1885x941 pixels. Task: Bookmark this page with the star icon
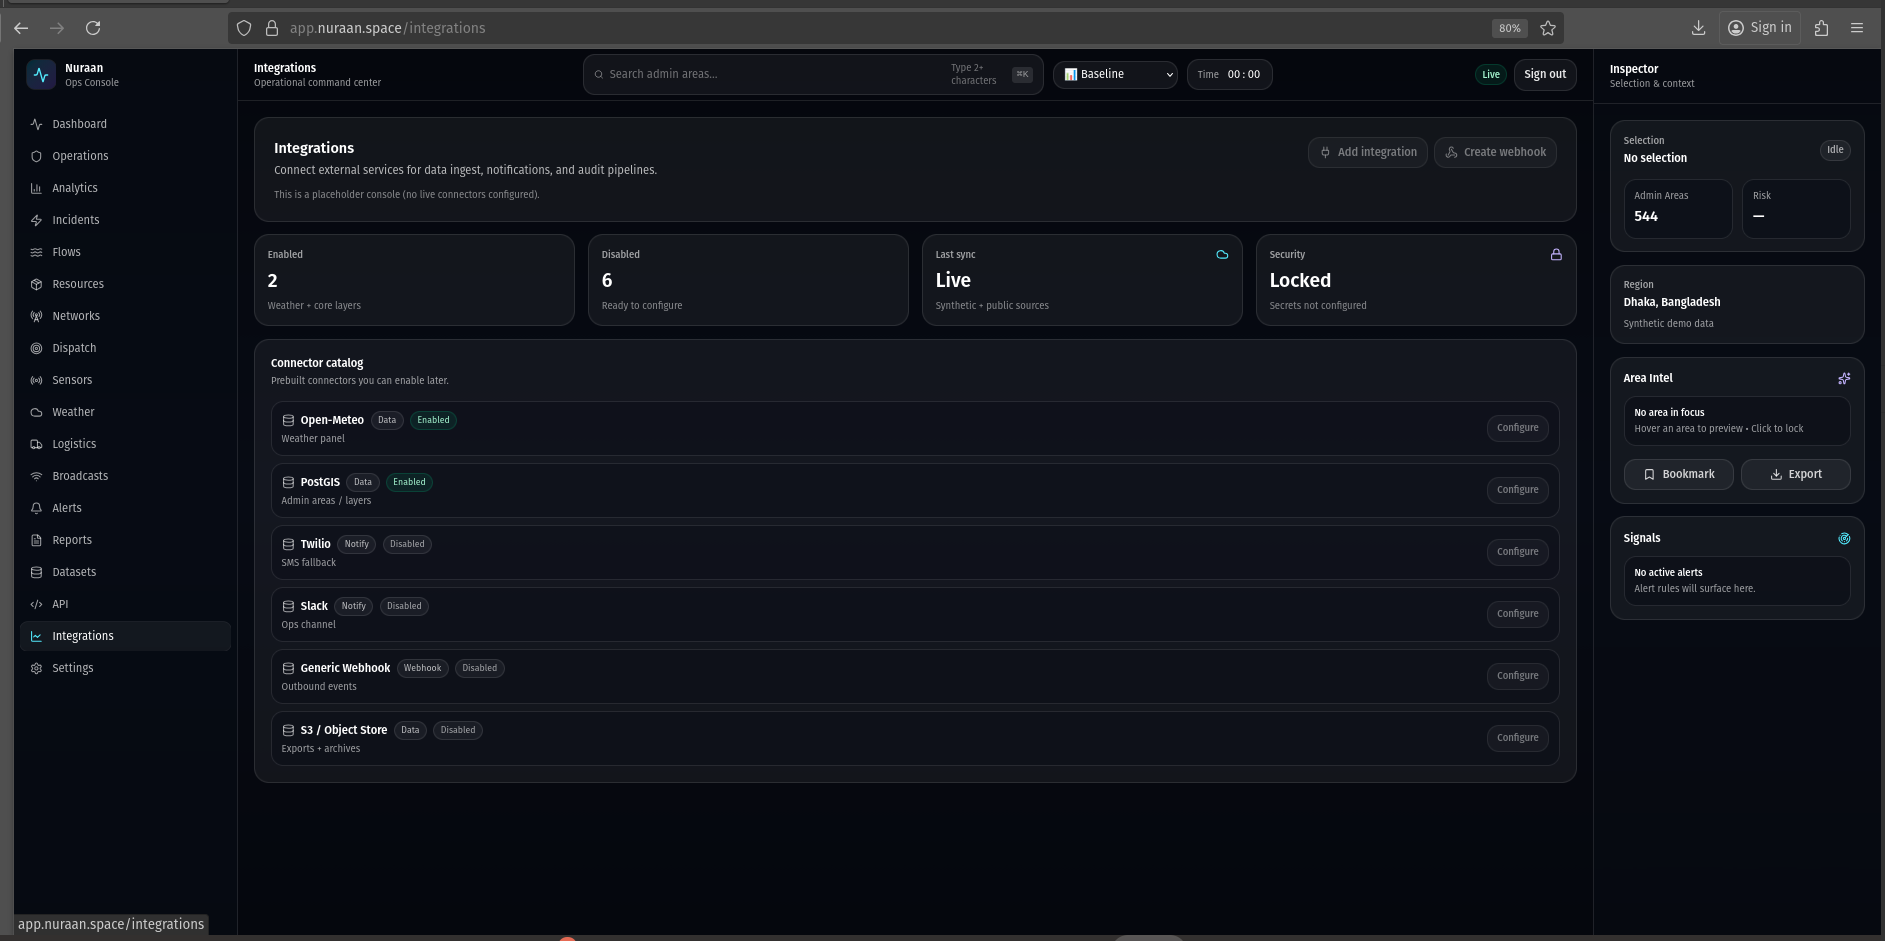(x=1548, y=28)
